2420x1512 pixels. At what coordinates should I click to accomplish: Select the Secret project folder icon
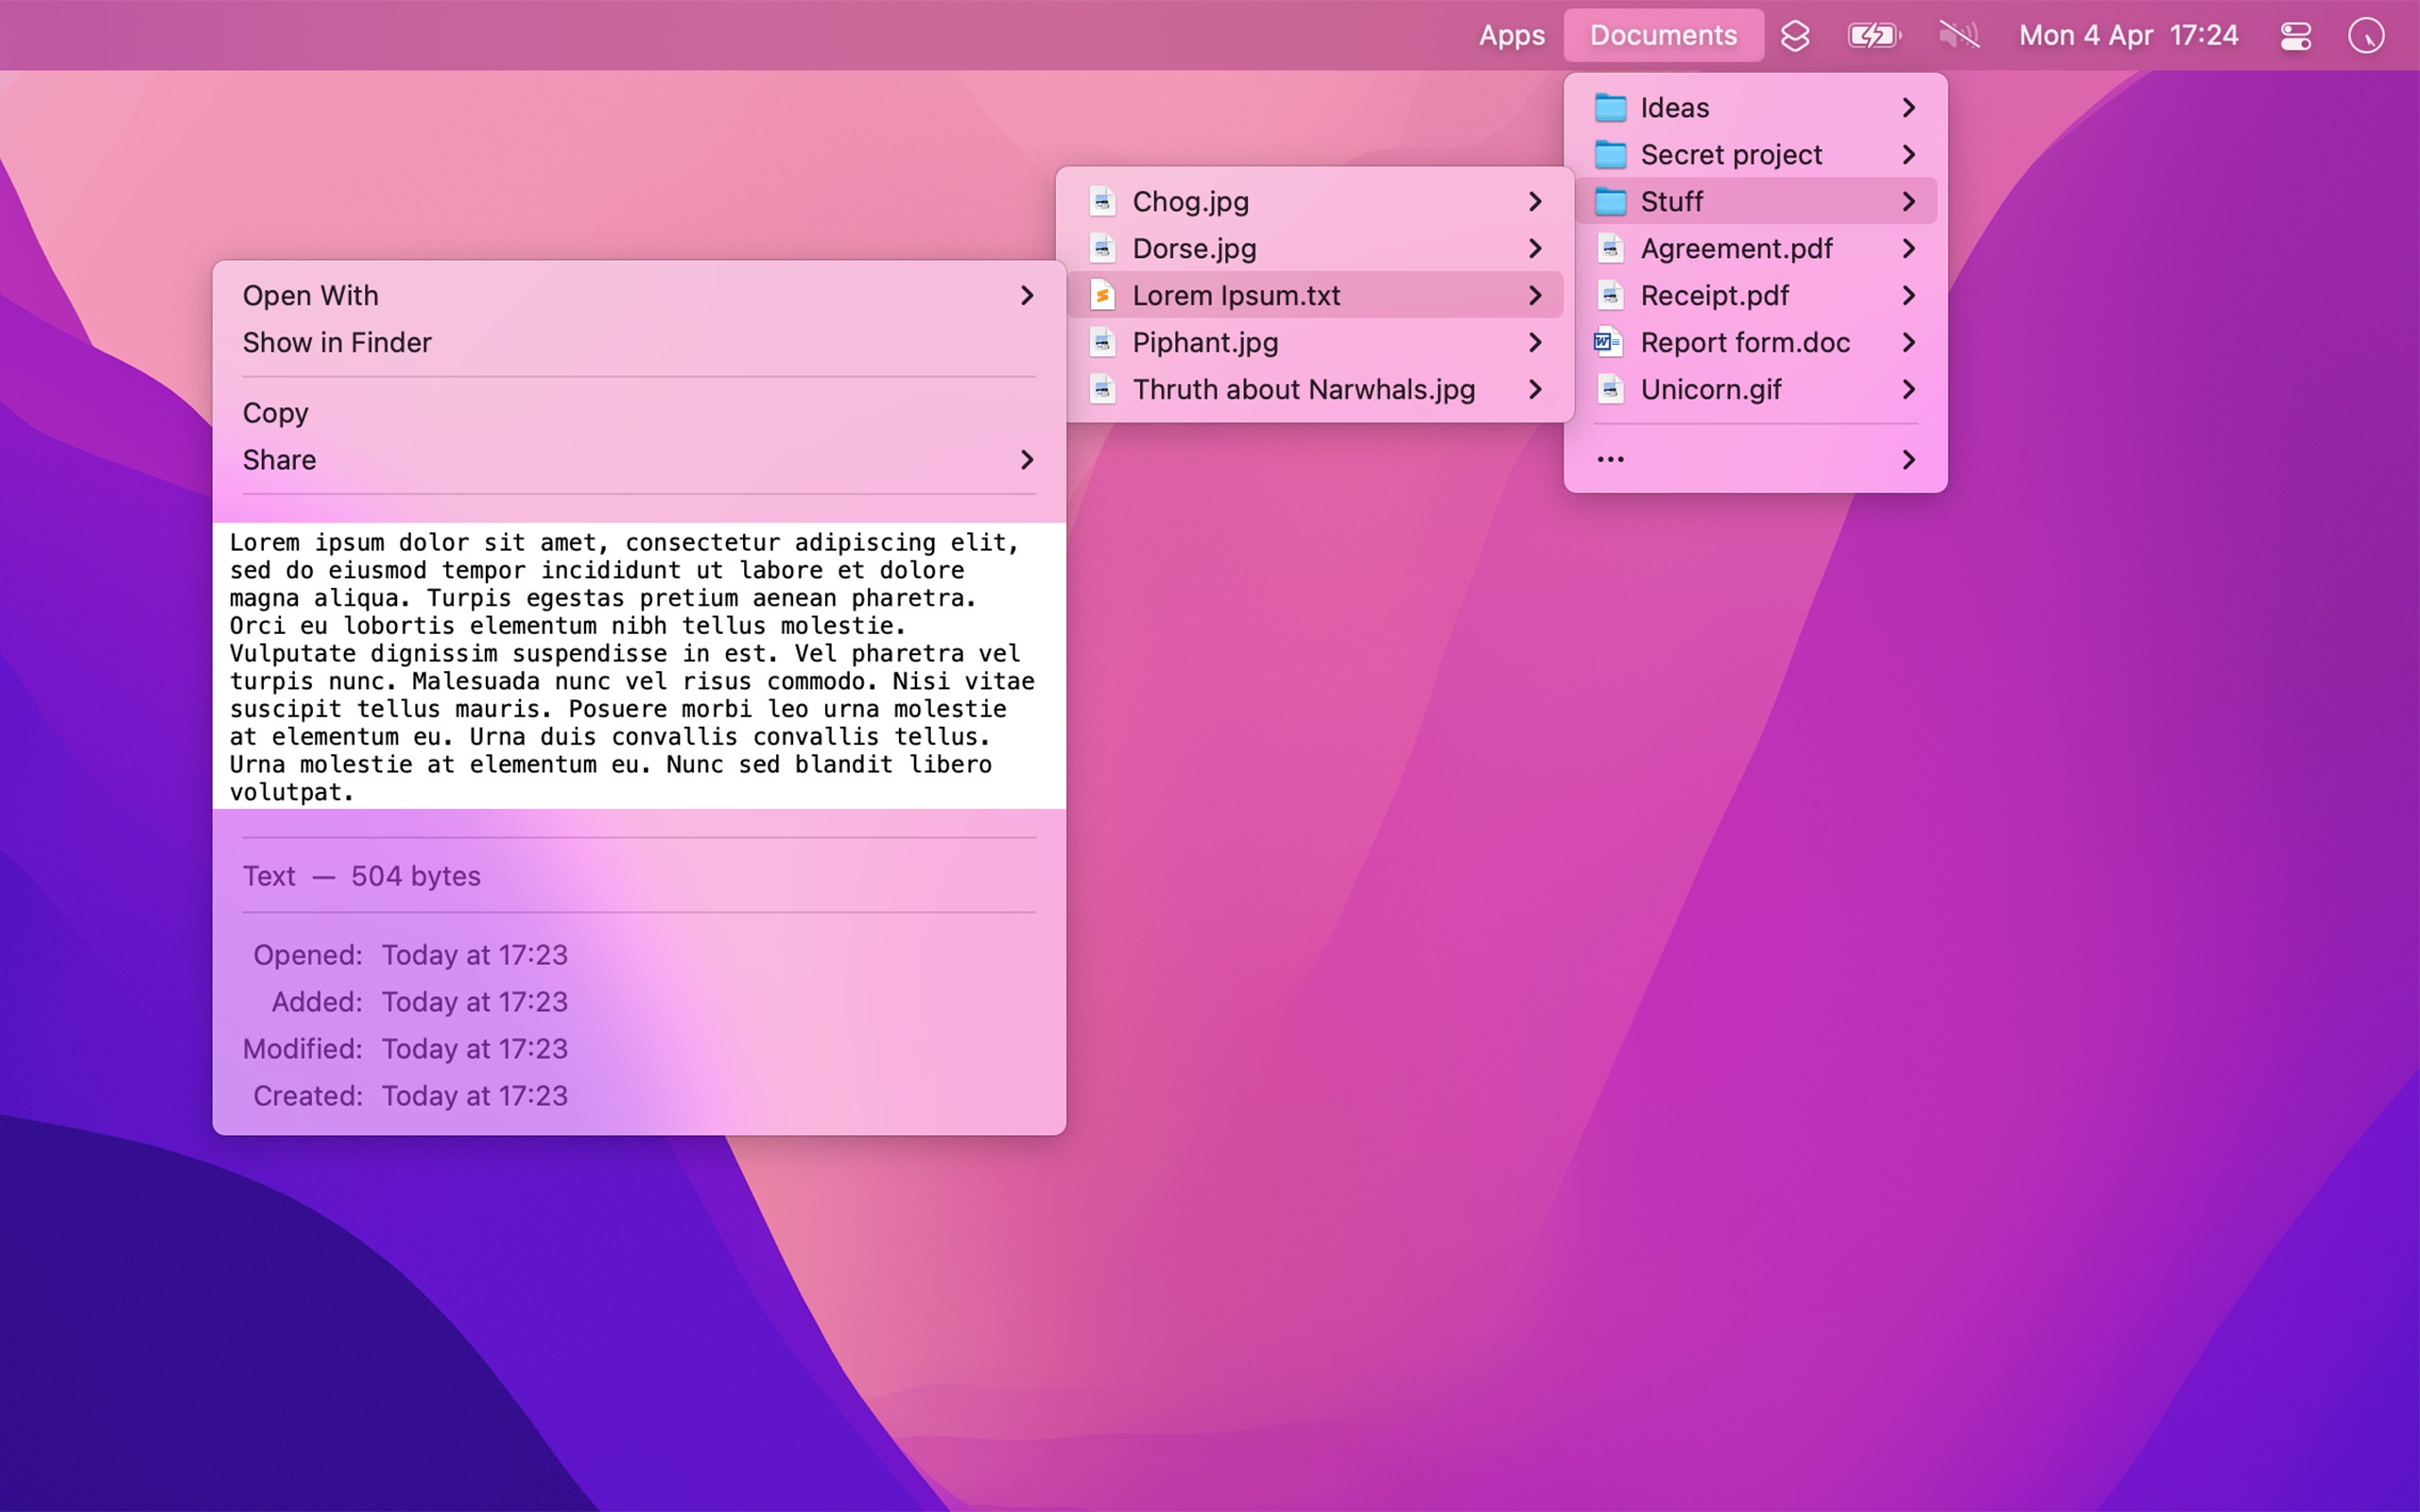pos(1611,154)
